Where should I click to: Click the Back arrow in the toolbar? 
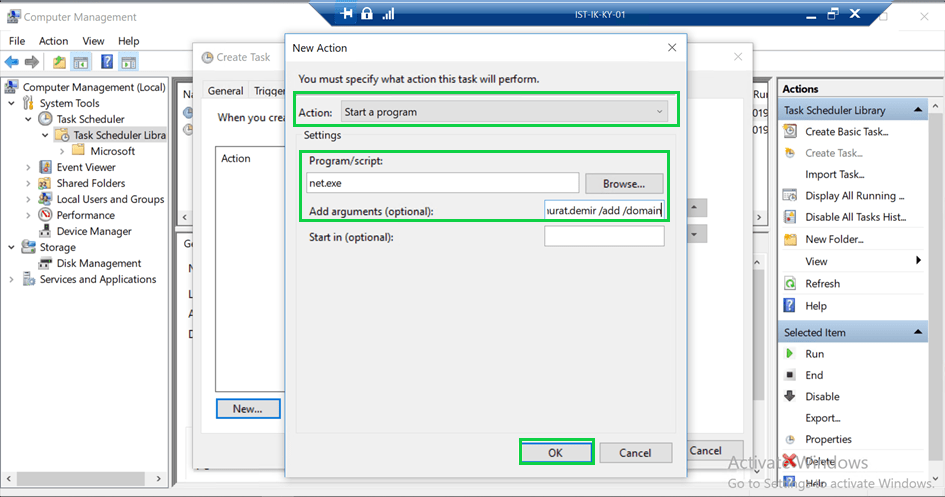12,62
